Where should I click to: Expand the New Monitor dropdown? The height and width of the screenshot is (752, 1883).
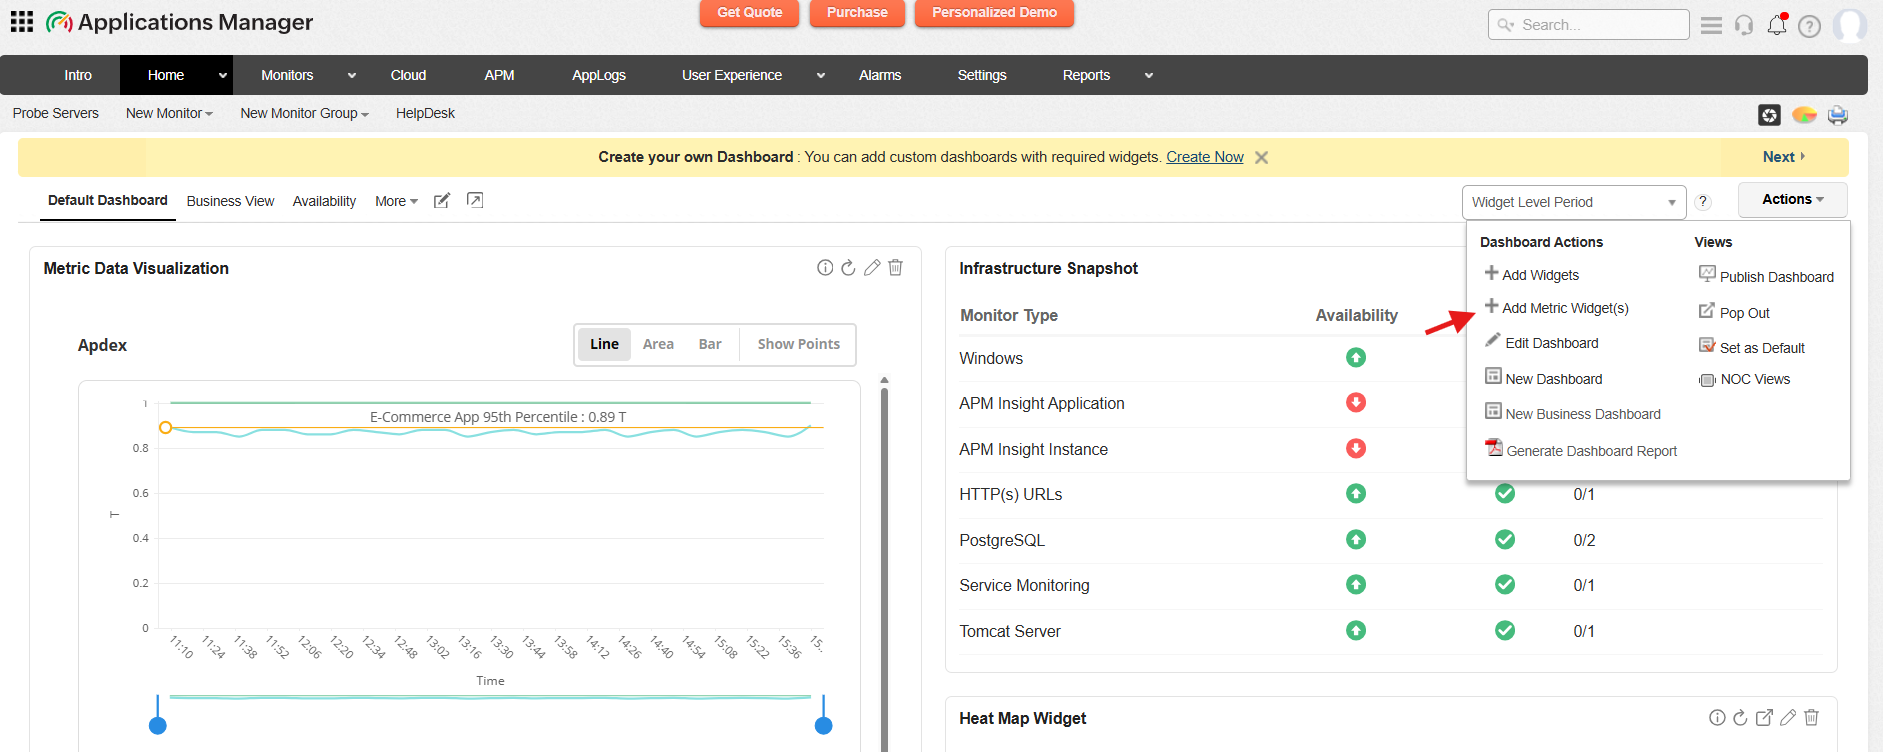coord(169,113)
